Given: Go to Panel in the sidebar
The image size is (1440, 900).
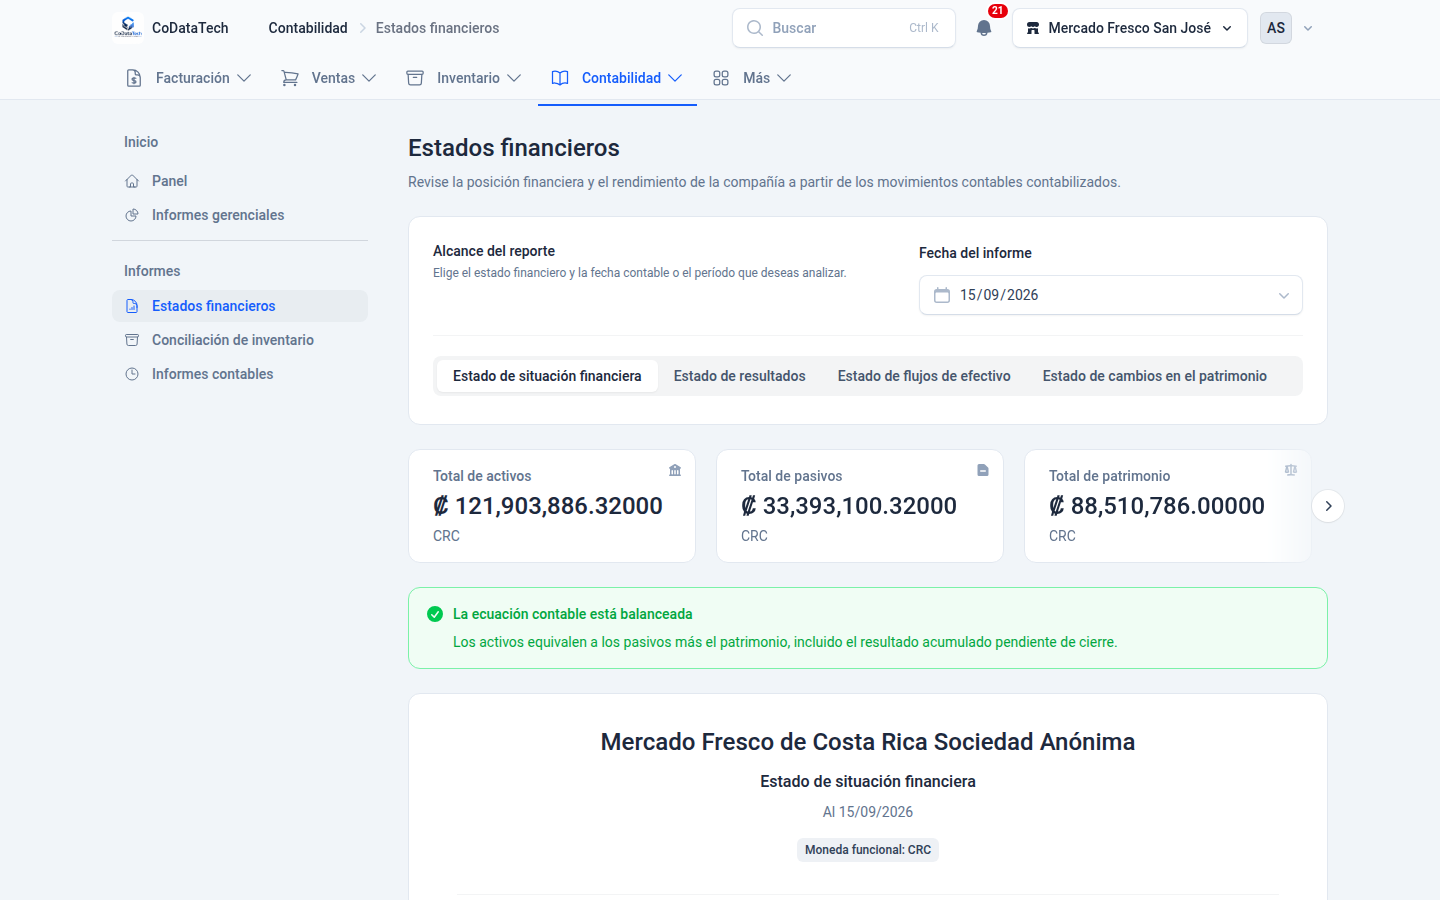Looking at the screenshot, I should coord(240,181).
